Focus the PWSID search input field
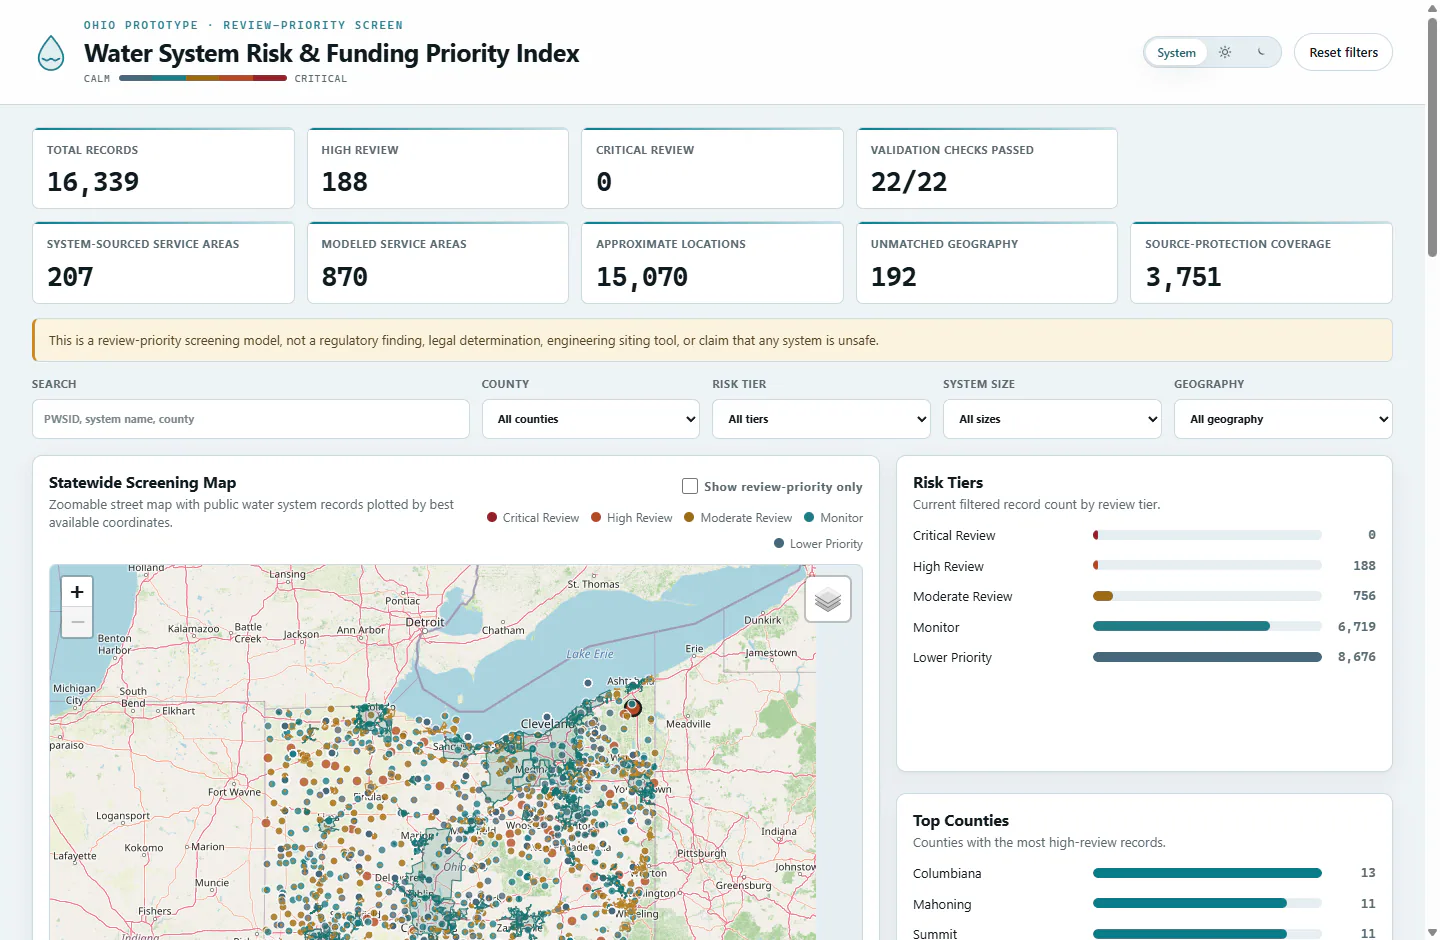 [x=251, y=419]
